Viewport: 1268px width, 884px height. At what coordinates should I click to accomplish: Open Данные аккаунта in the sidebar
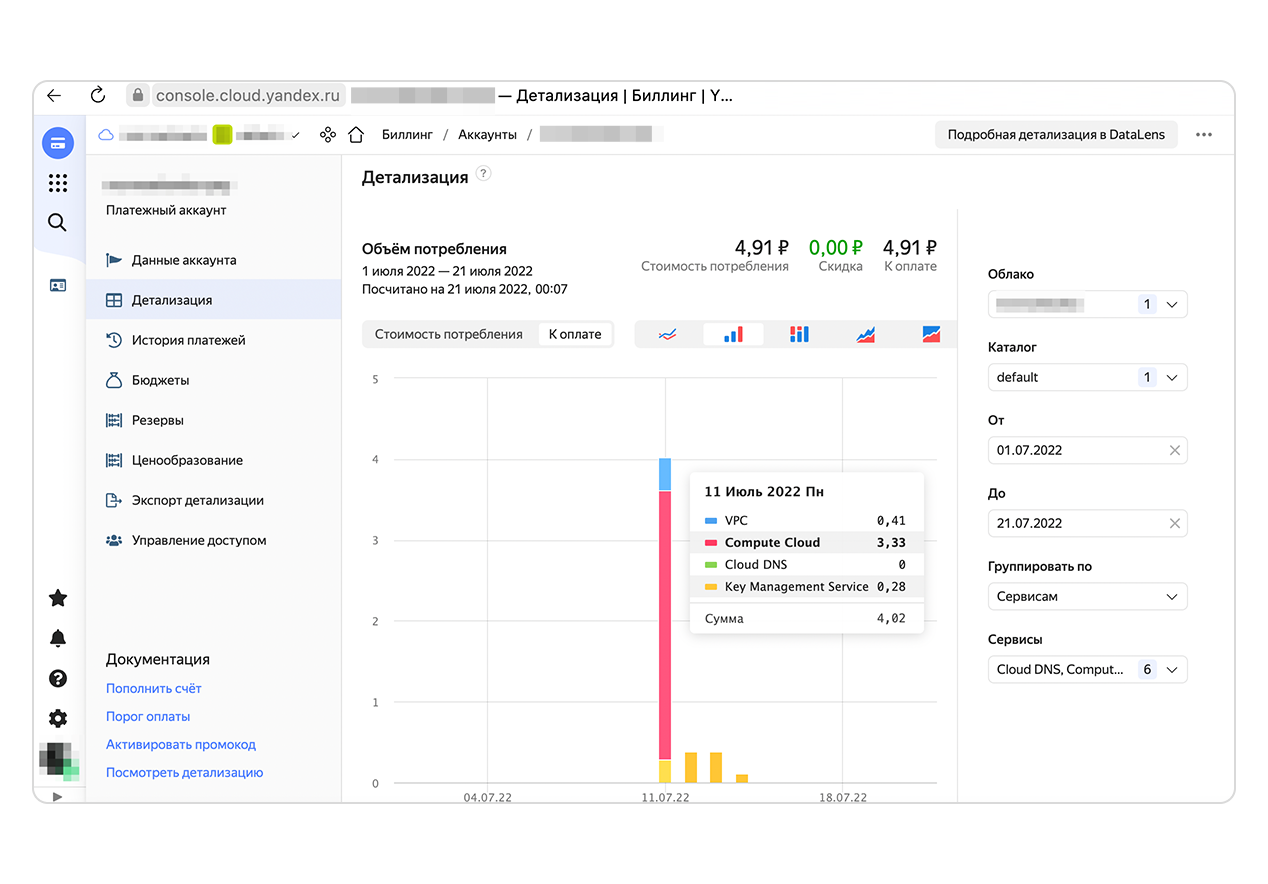(213, 260)
